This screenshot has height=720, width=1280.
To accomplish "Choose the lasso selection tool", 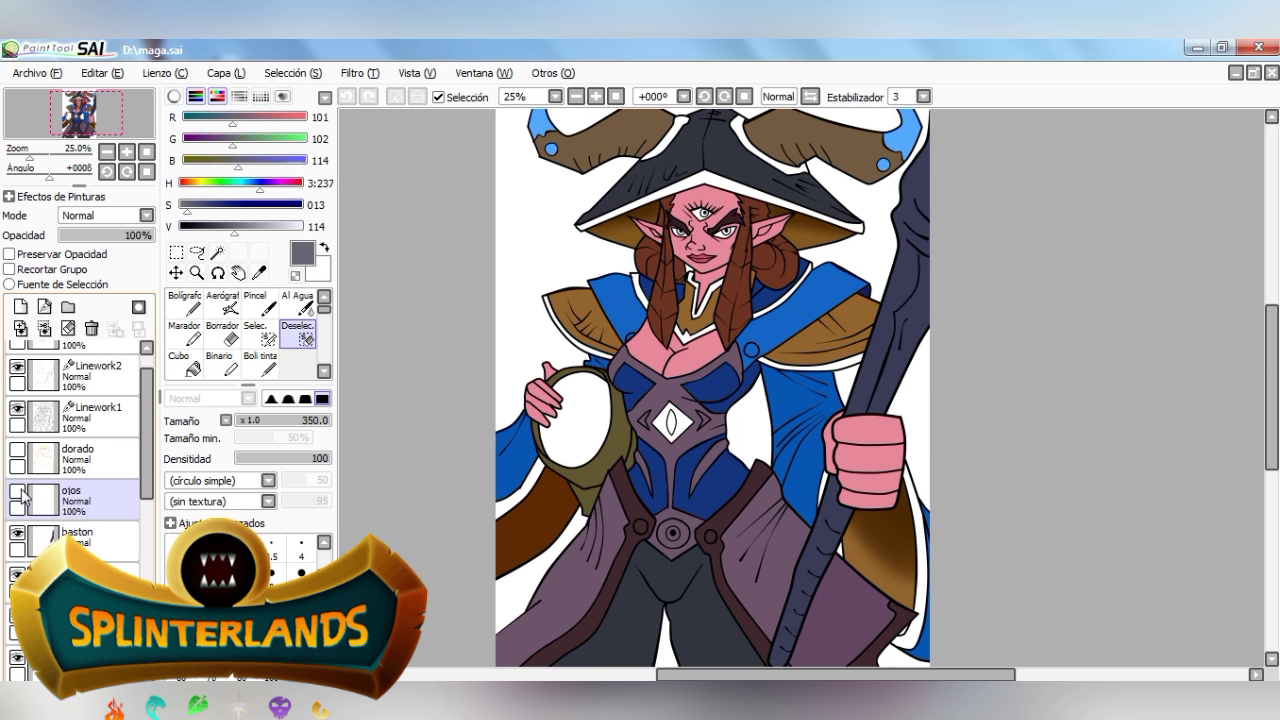I will 197,253.
